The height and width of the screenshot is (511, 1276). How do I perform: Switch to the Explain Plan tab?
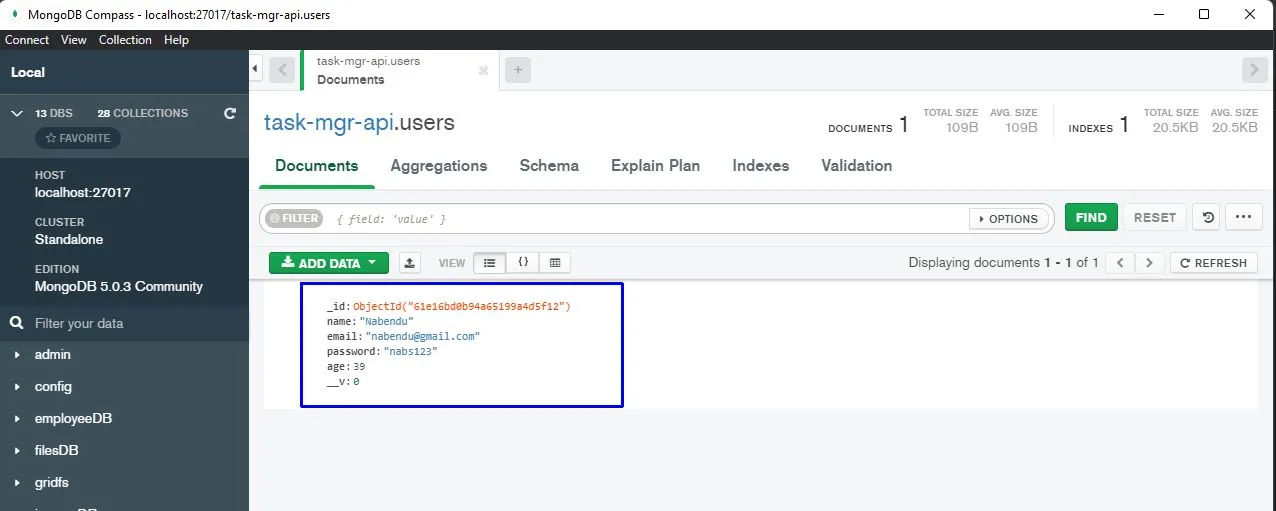(656, 166)
